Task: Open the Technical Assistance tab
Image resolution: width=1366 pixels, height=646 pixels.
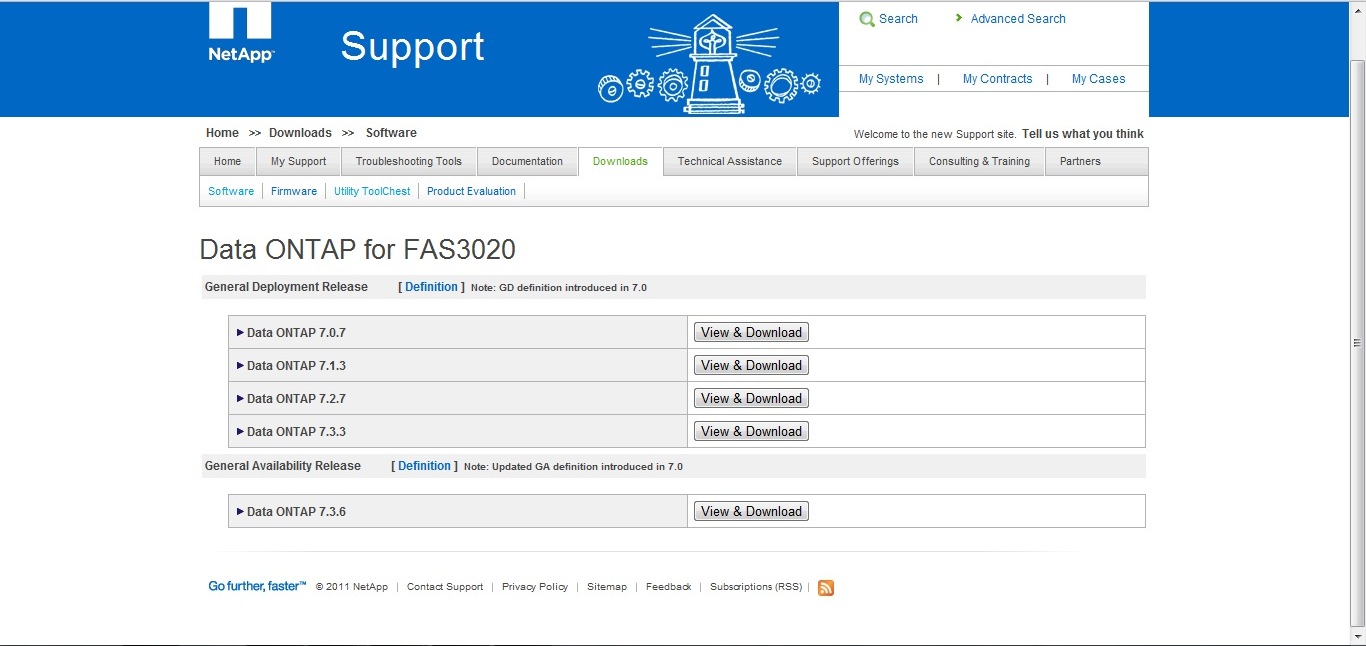Action: click(730, 162)
